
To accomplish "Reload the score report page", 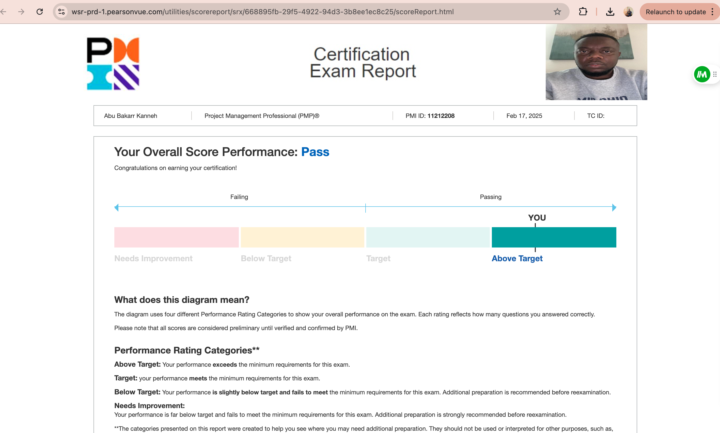I will [39, 11].
